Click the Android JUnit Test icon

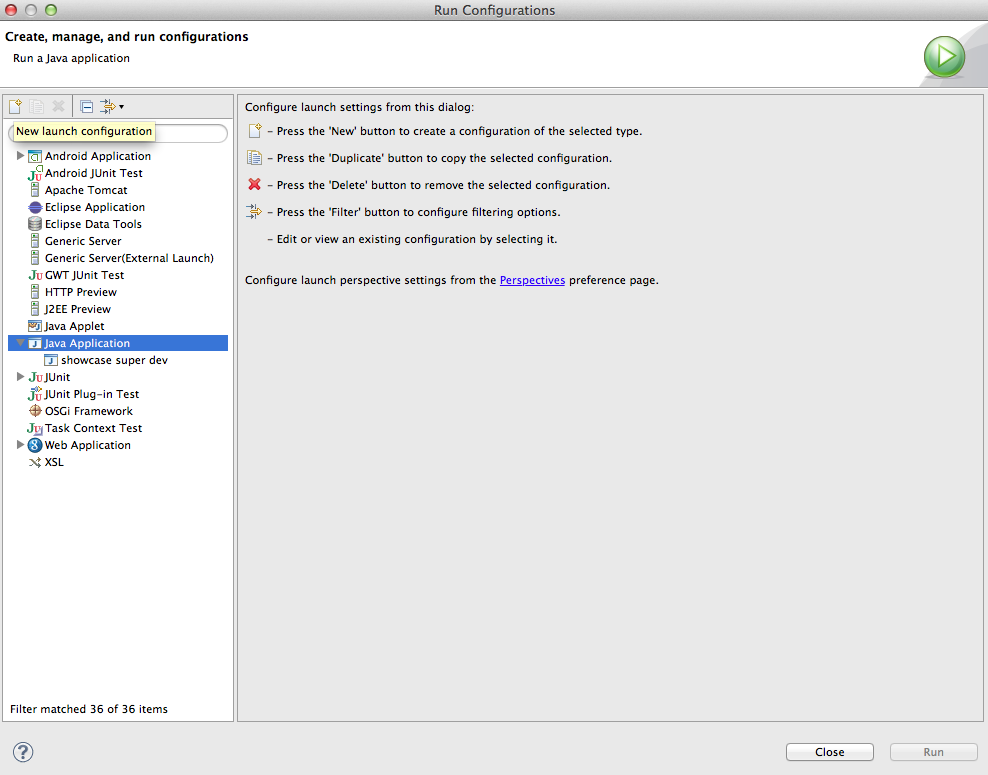click(x=35, y=173)
